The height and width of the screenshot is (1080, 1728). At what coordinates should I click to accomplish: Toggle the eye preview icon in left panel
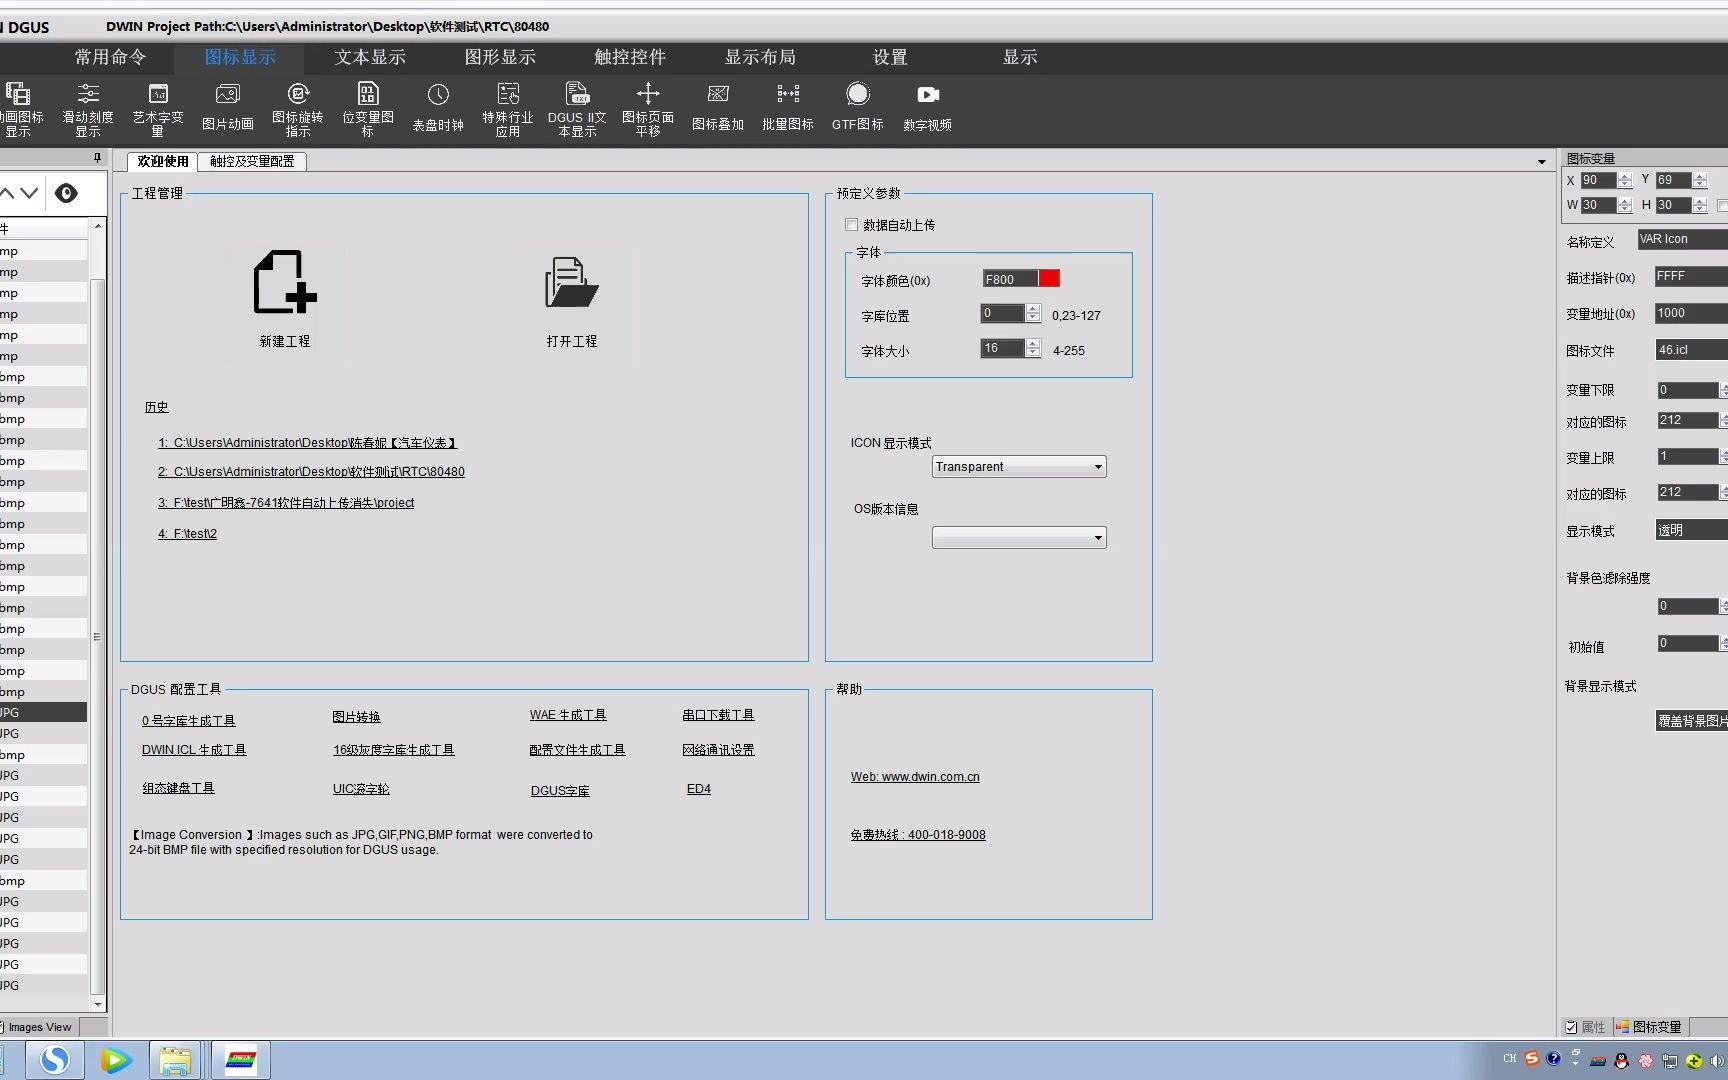[x=66, y=193]
